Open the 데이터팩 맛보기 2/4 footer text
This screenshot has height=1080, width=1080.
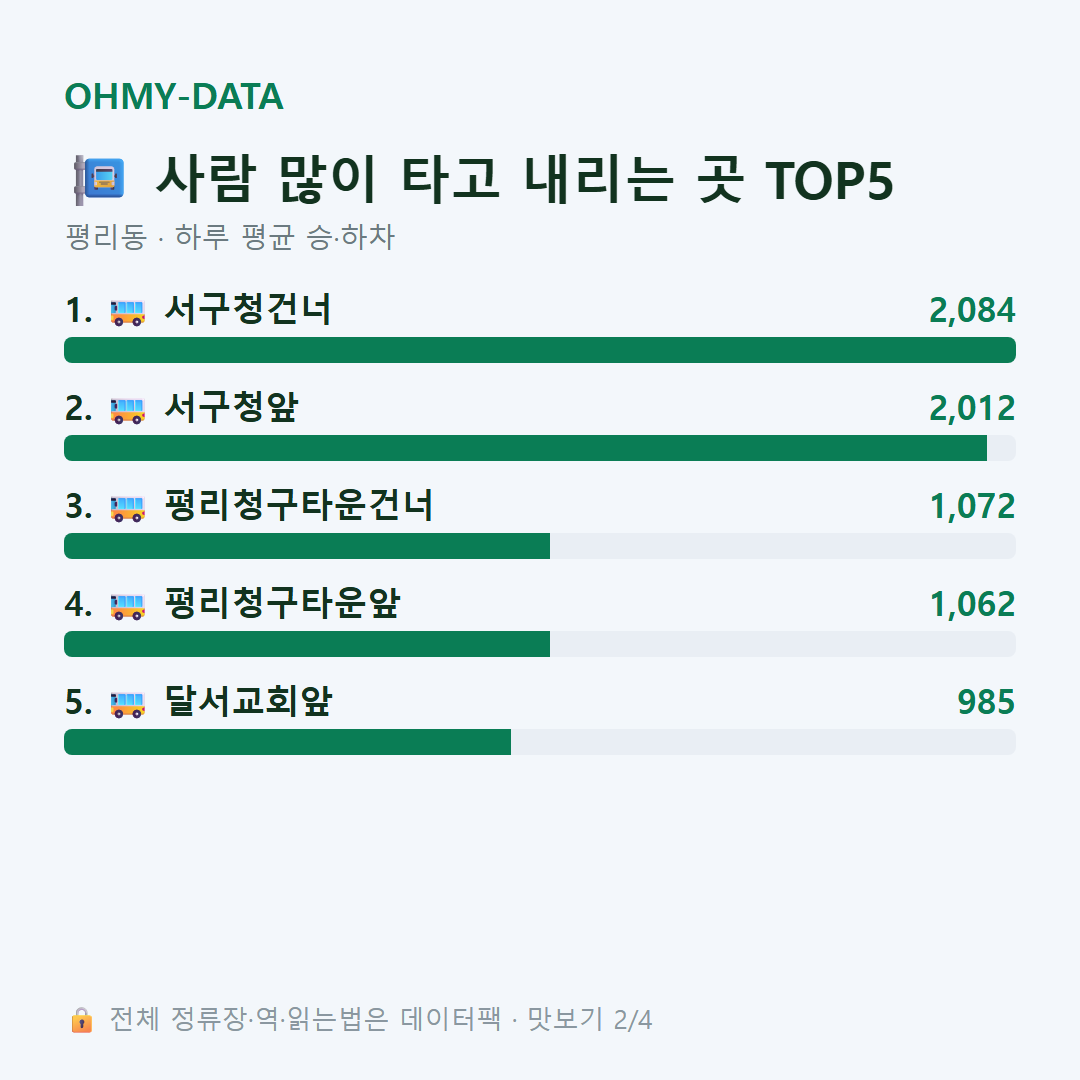point(526,1019)
